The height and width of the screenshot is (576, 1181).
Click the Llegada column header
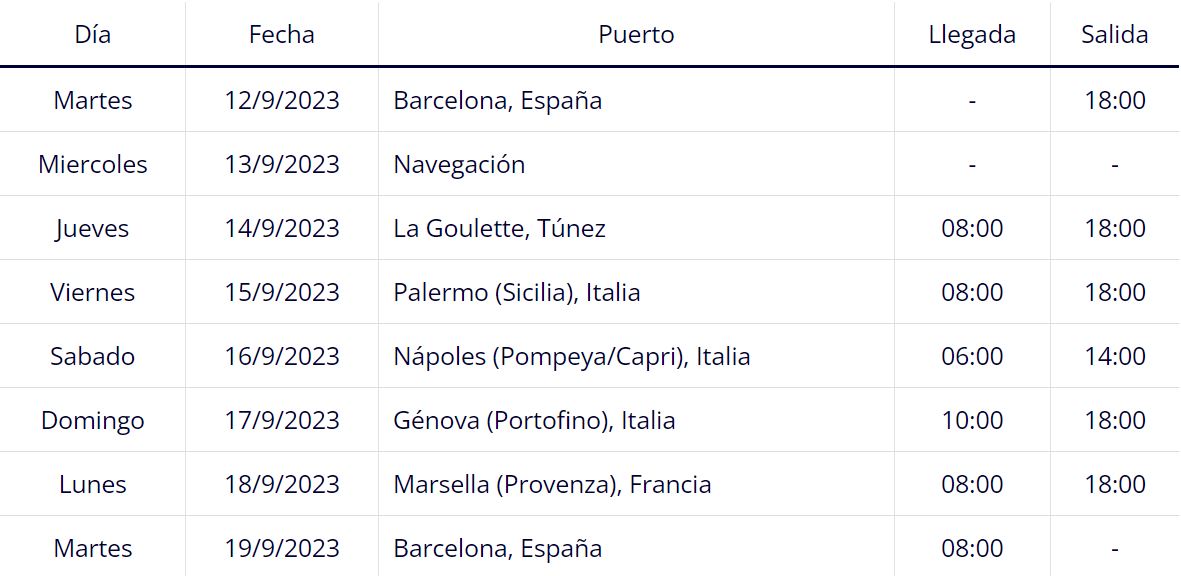972,35
